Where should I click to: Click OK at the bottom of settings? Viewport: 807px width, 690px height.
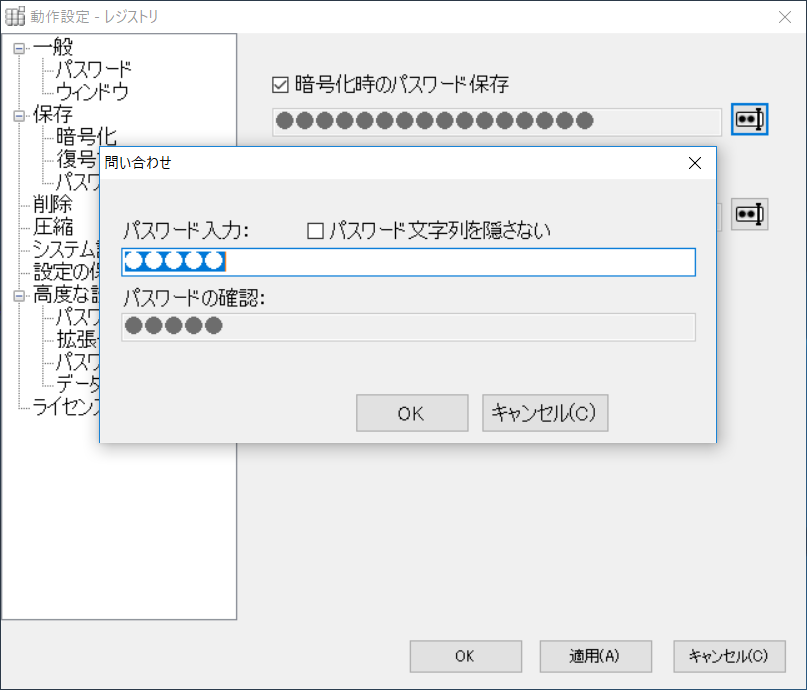click(x=465, y=656)
